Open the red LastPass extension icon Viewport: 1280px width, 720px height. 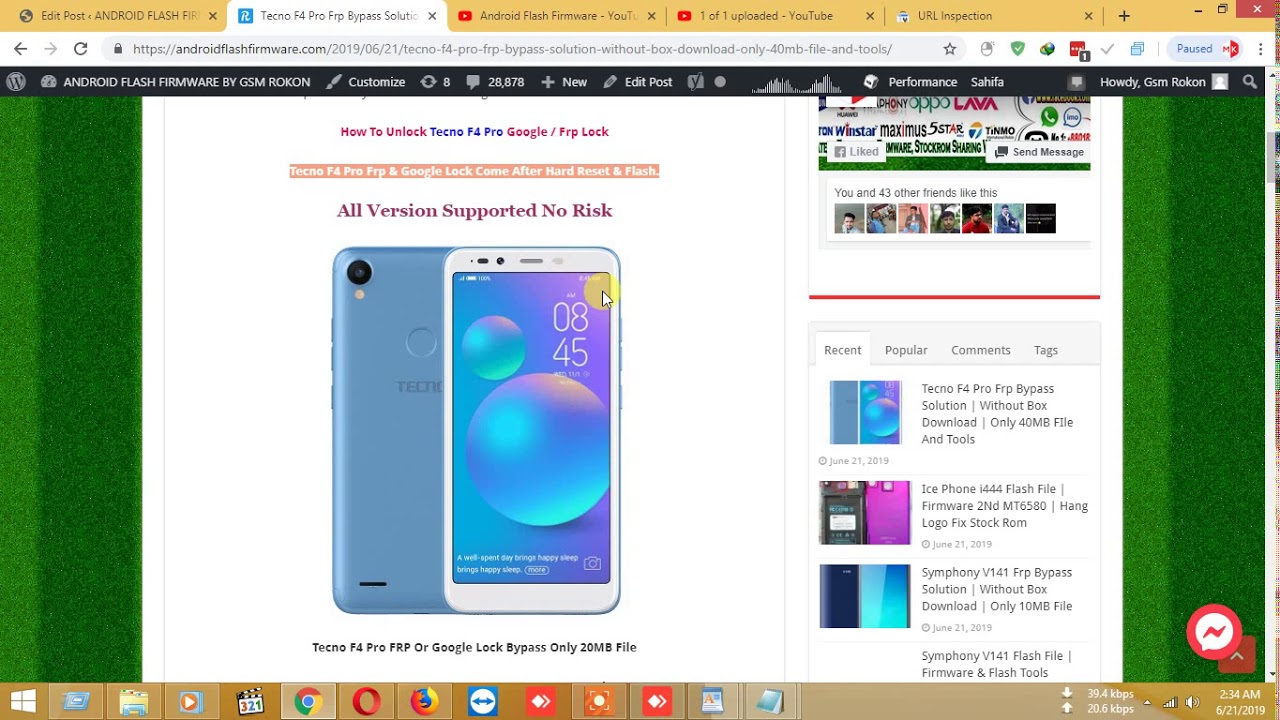(x=1077, y=48)
